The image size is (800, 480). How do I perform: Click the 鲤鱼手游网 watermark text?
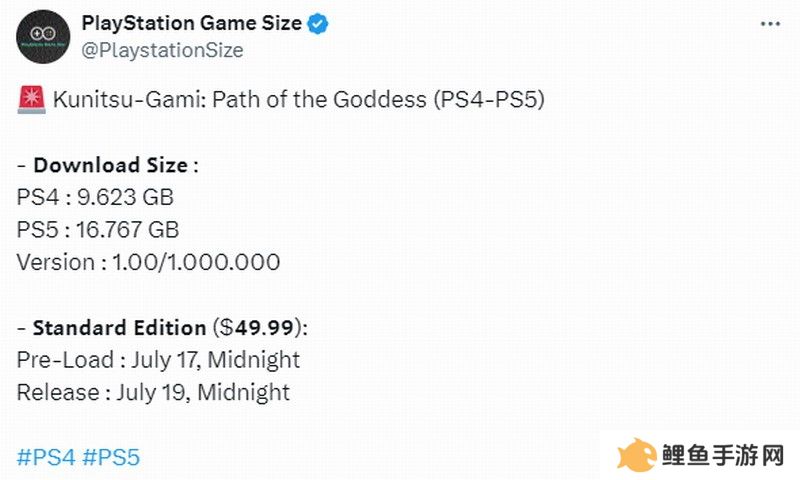pos(723,456)
